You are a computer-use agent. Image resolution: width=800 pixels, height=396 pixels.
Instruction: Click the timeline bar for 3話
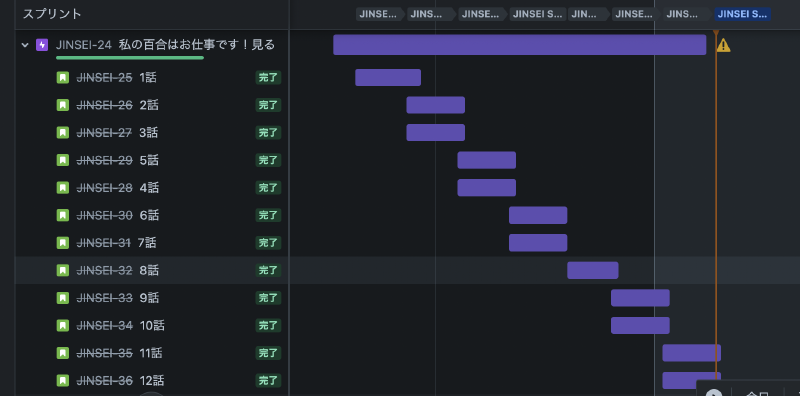(x=435, y=133)
